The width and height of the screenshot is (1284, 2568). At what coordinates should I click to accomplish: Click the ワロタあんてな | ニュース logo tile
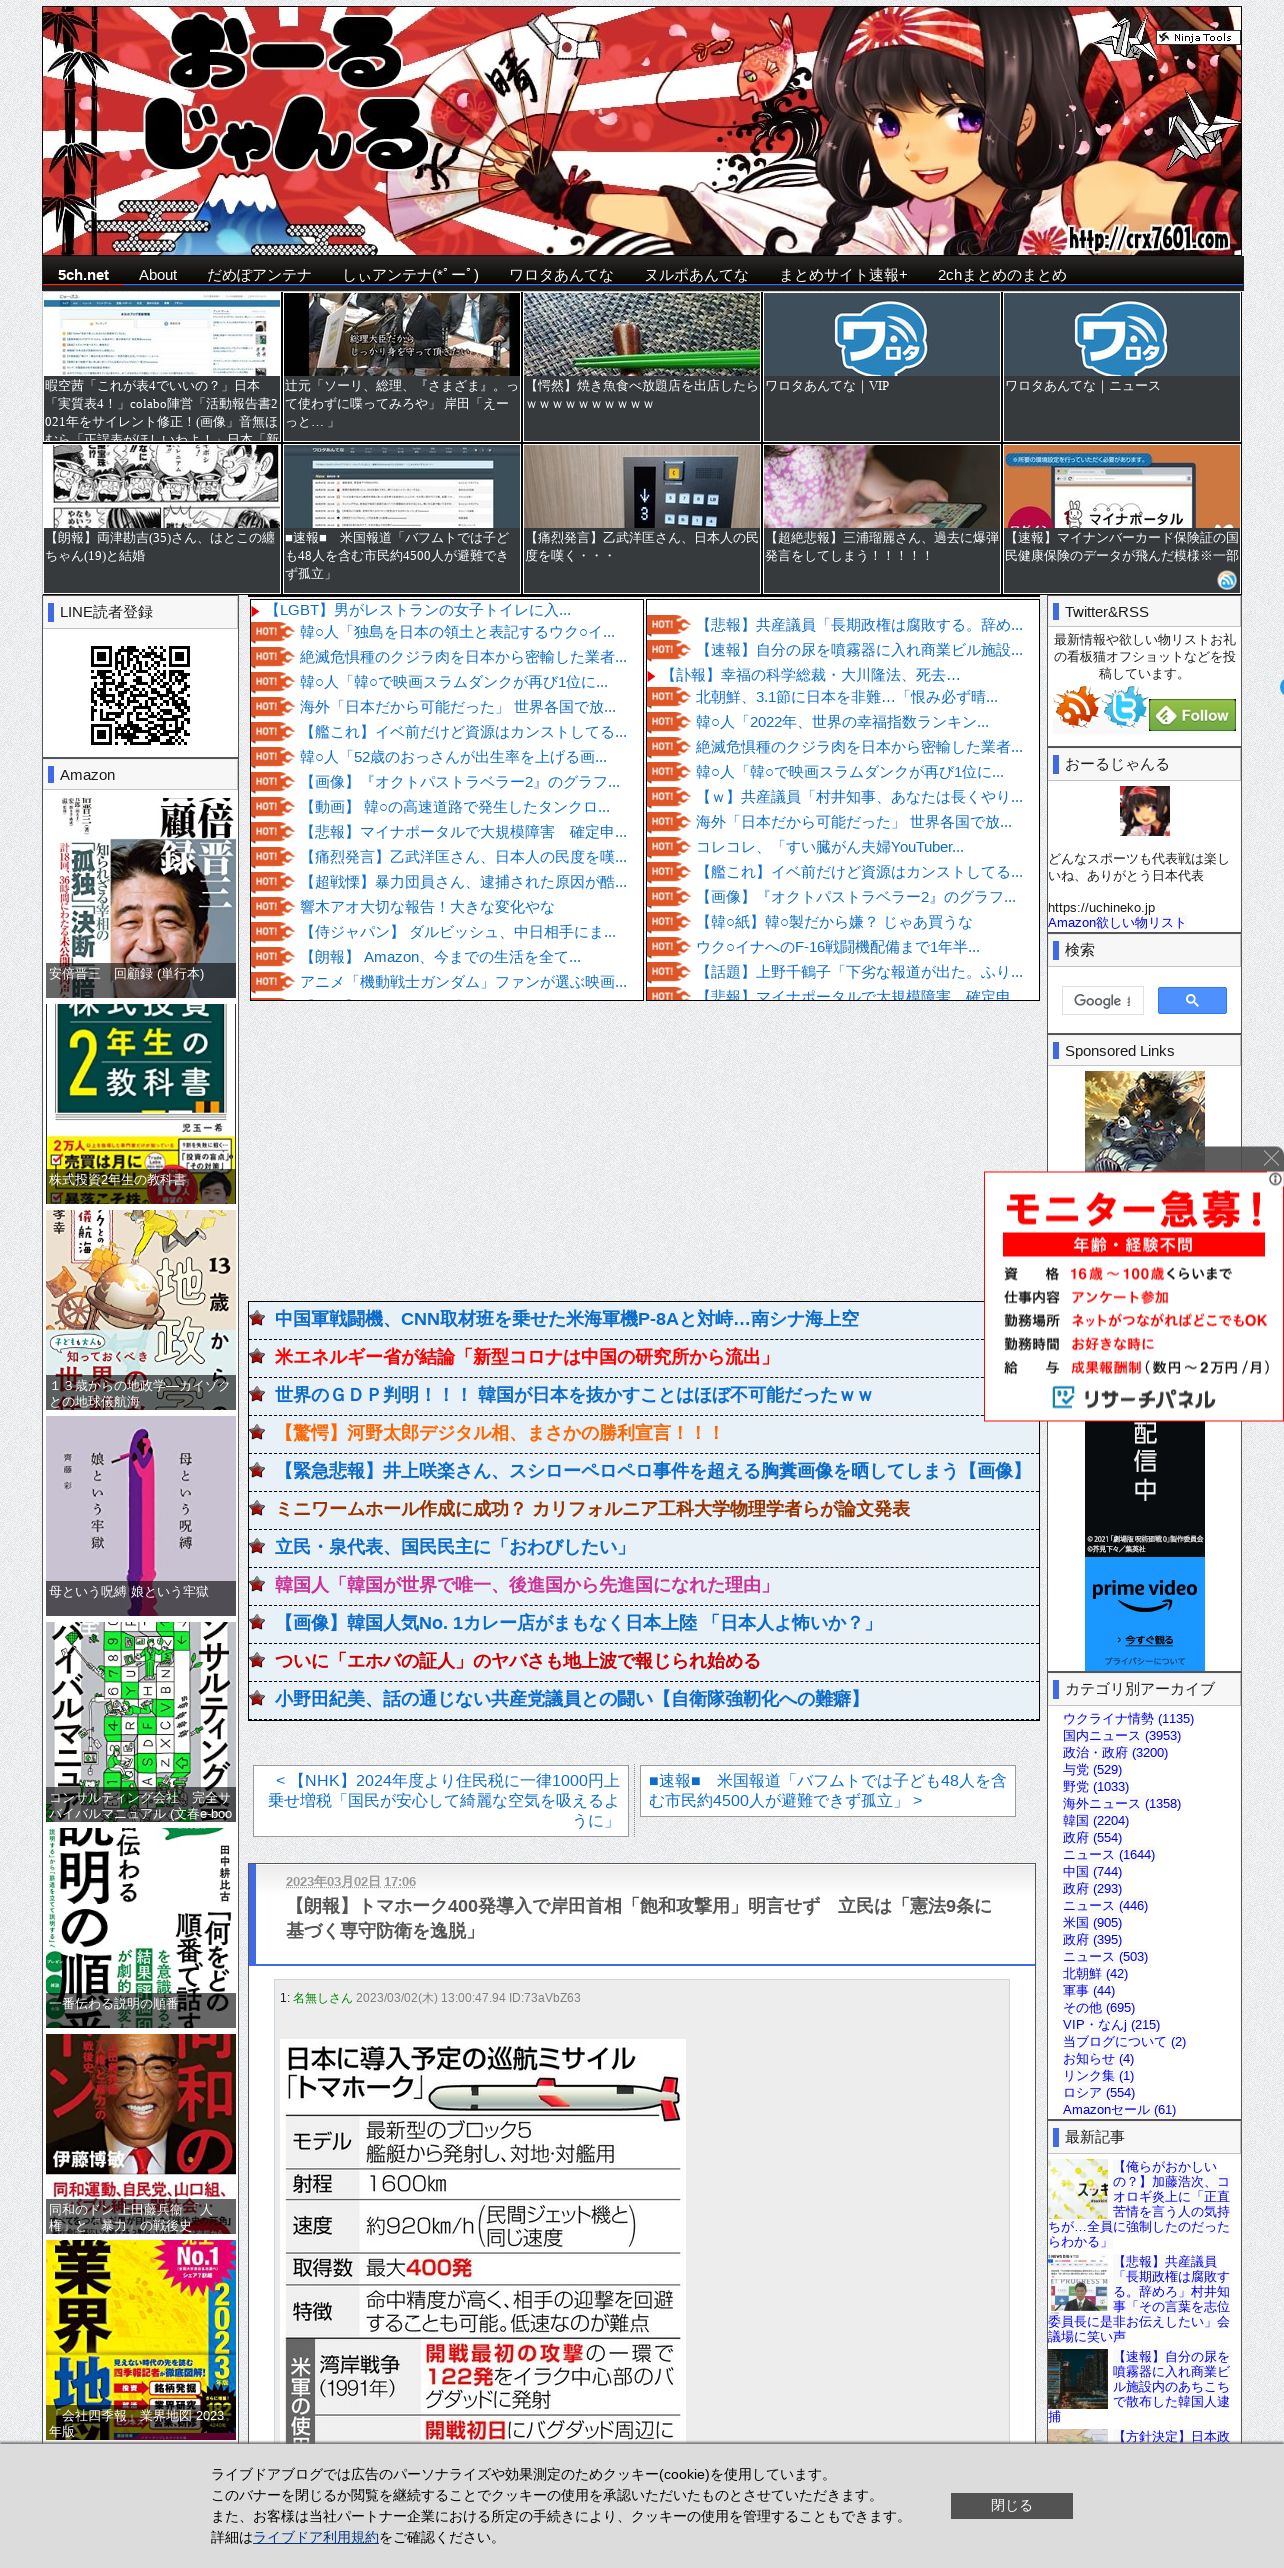coord(1121,366)
